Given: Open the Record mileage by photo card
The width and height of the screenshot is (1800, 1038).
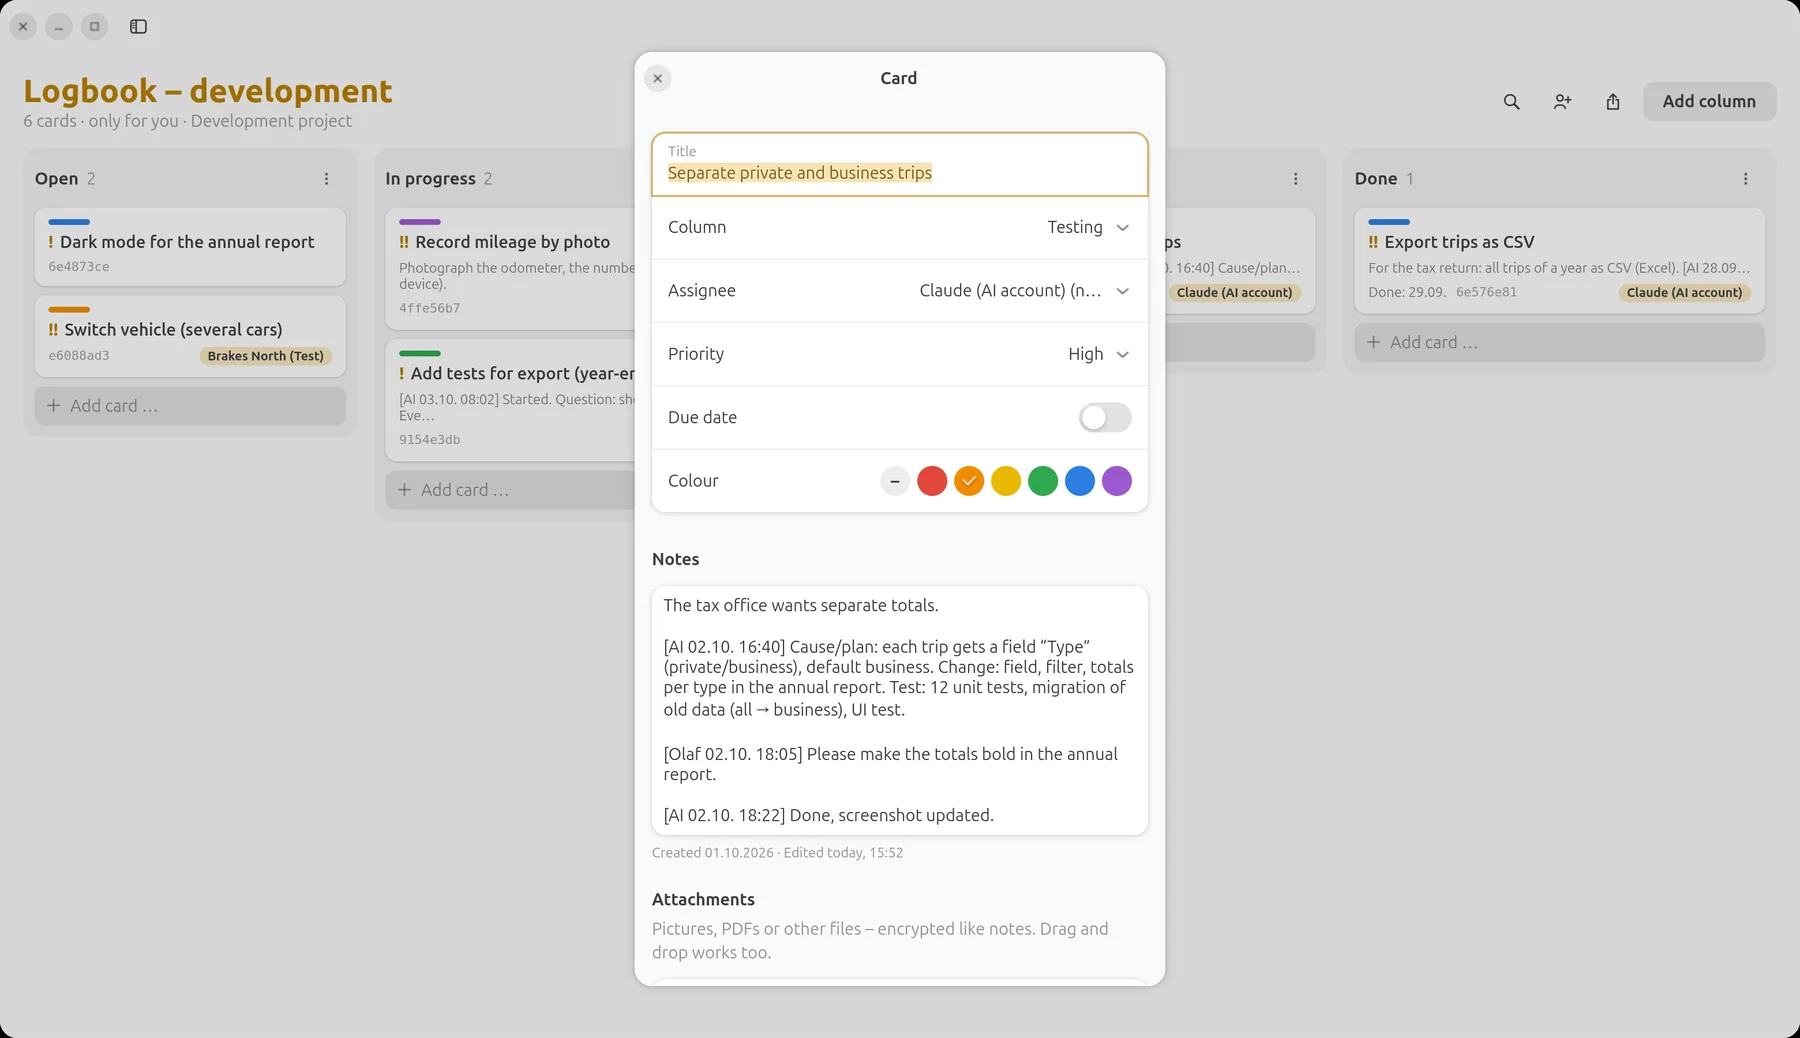Looking at the screenshot, I should click(510, 269).
